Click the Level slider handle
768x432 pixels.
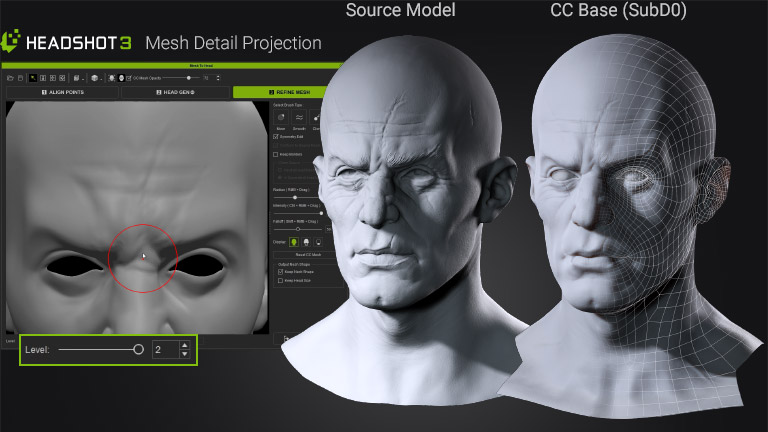coord(138,349)
